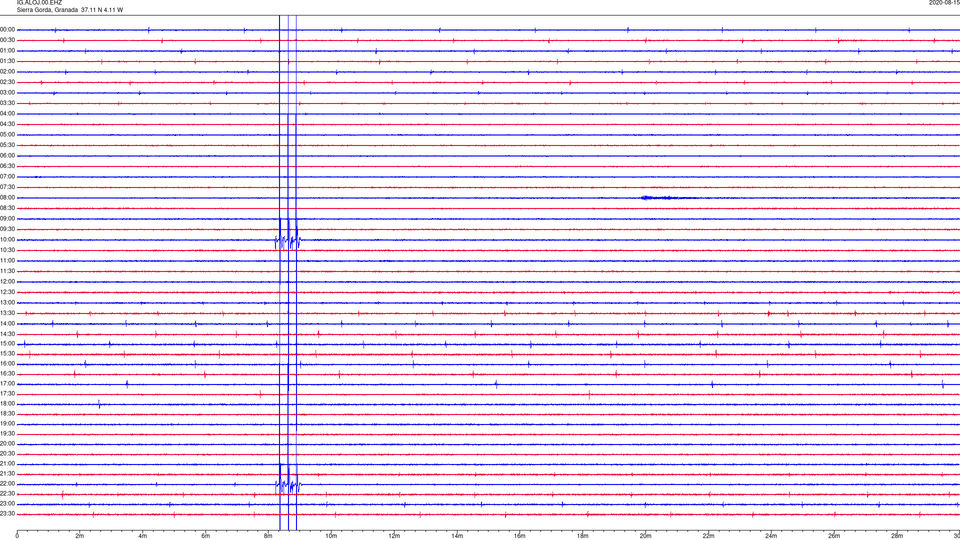This screenshot has width=960, height=540.
Task: Click the 16m tick label on time axis
Action: (x=520, y=536)
